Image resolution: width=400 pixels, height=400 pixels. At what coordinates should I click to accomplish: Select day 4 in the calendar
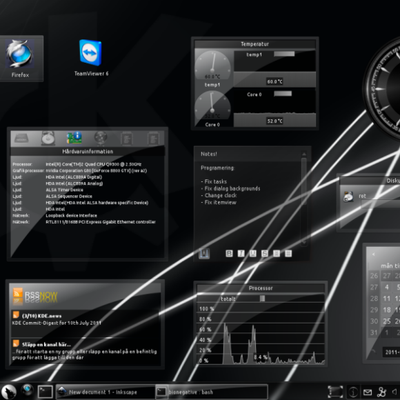pos(387,287)
